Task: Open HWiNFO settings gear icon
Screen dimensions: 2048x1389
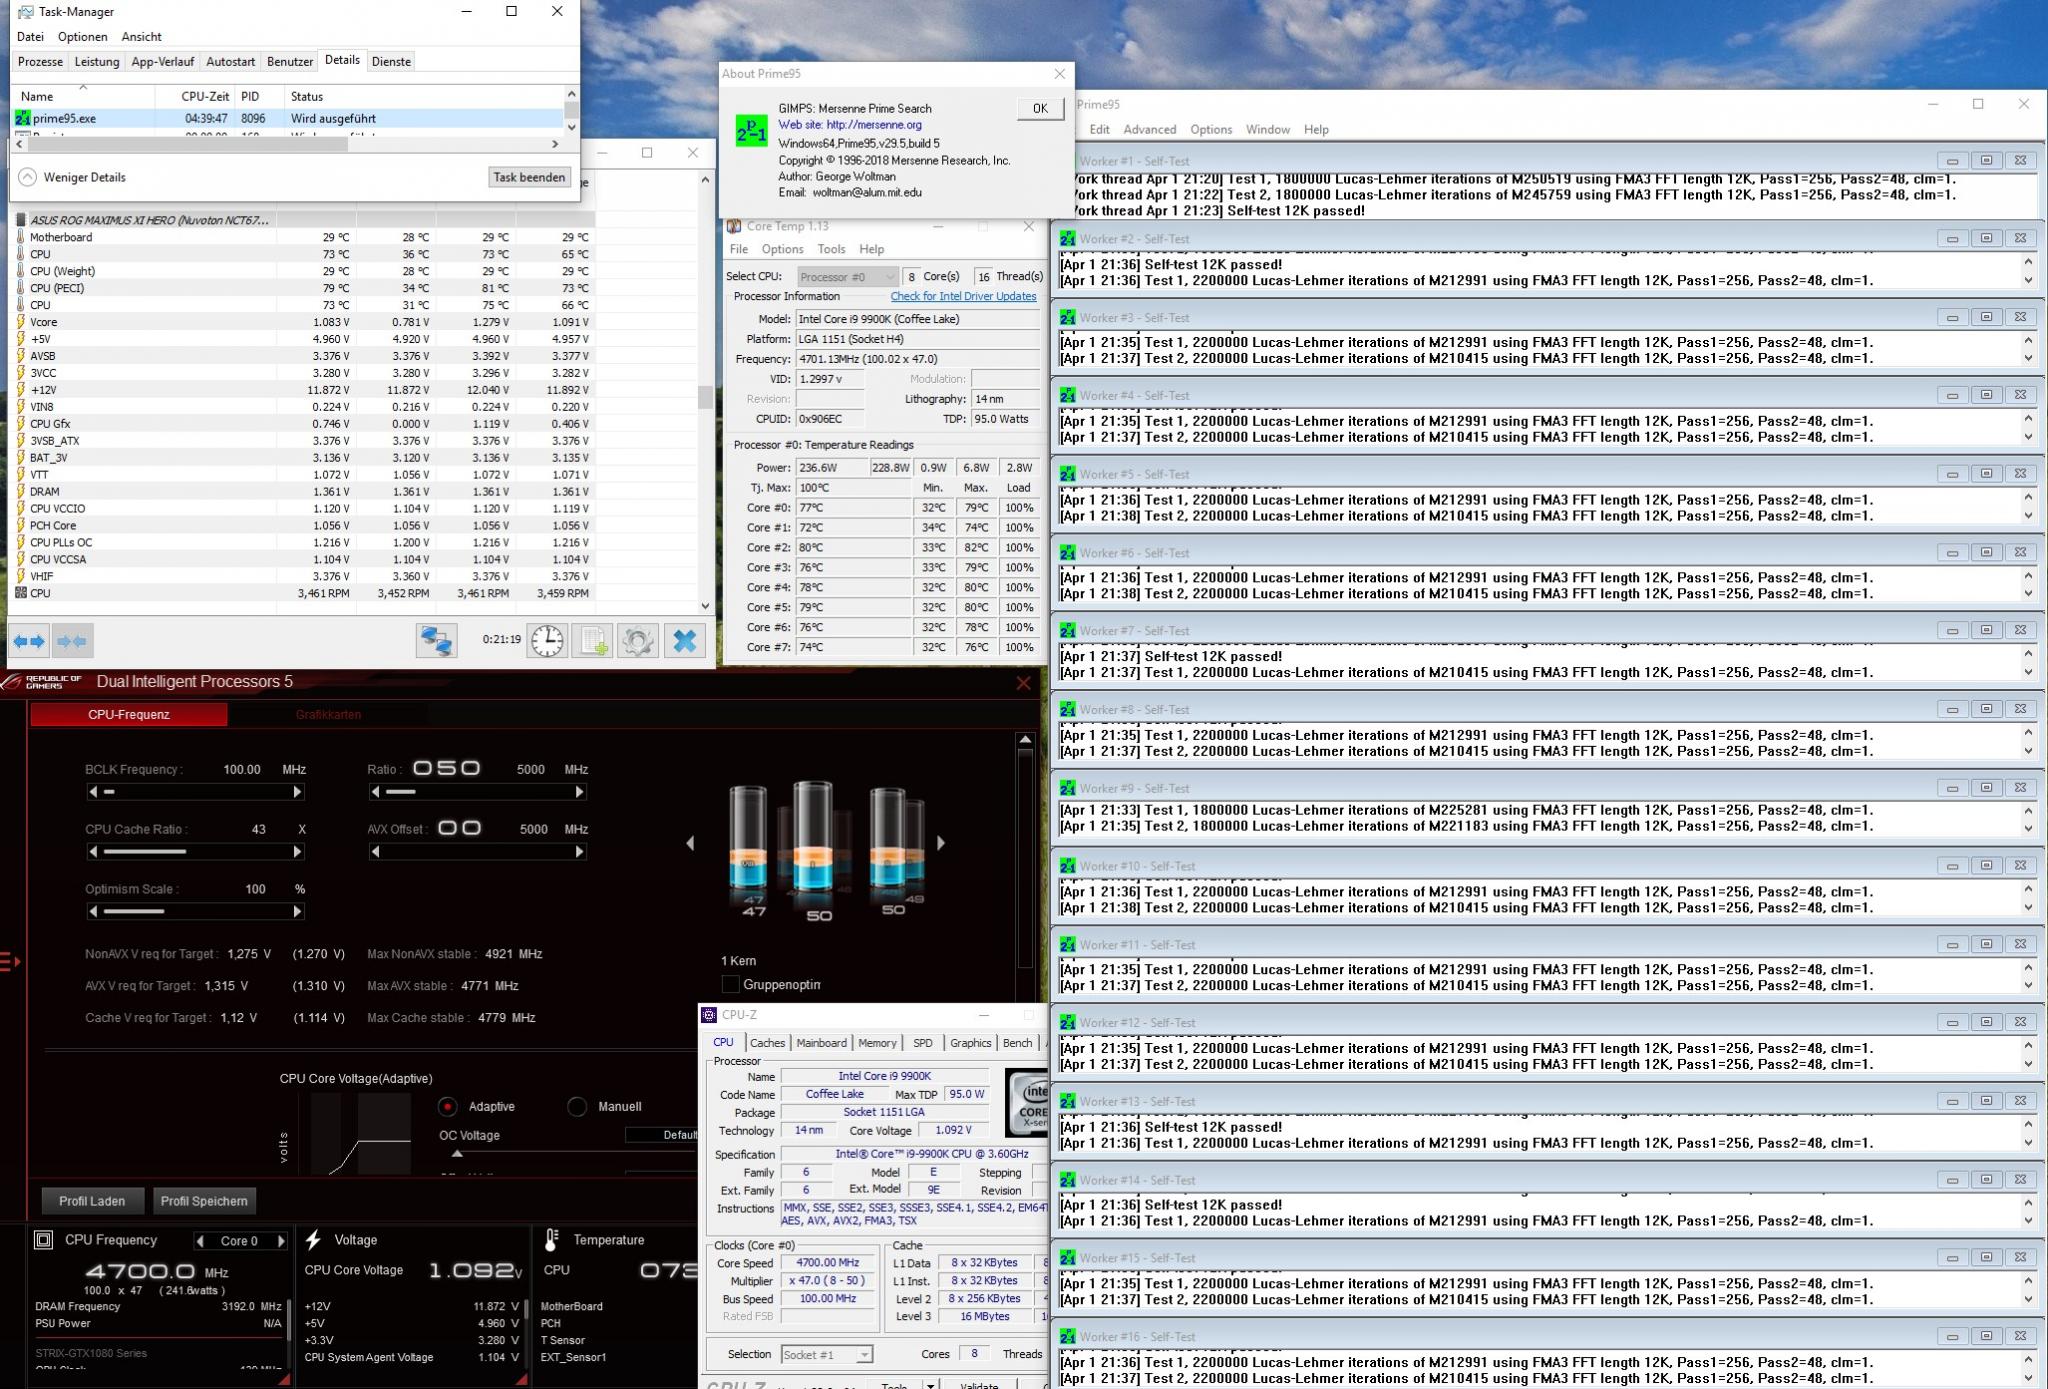Action: 638,641
